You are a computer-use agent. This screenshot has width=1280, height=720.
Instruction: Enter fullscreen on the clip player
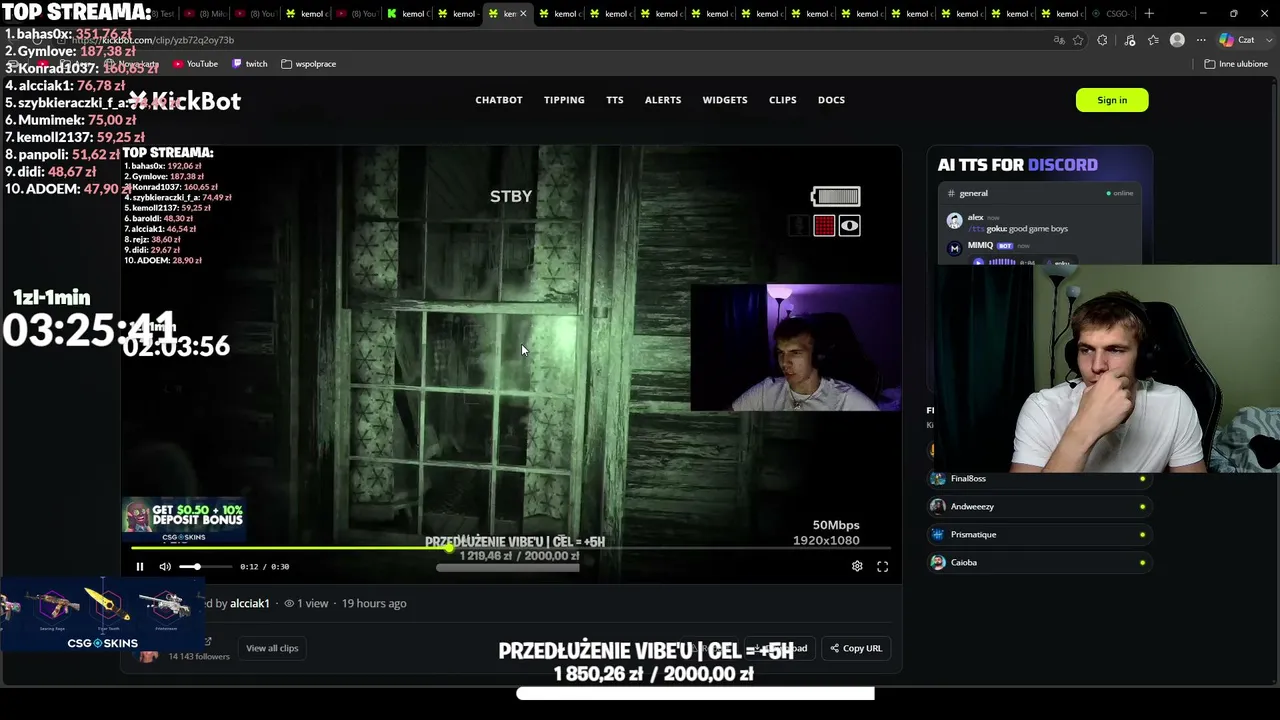coord(883,566)
